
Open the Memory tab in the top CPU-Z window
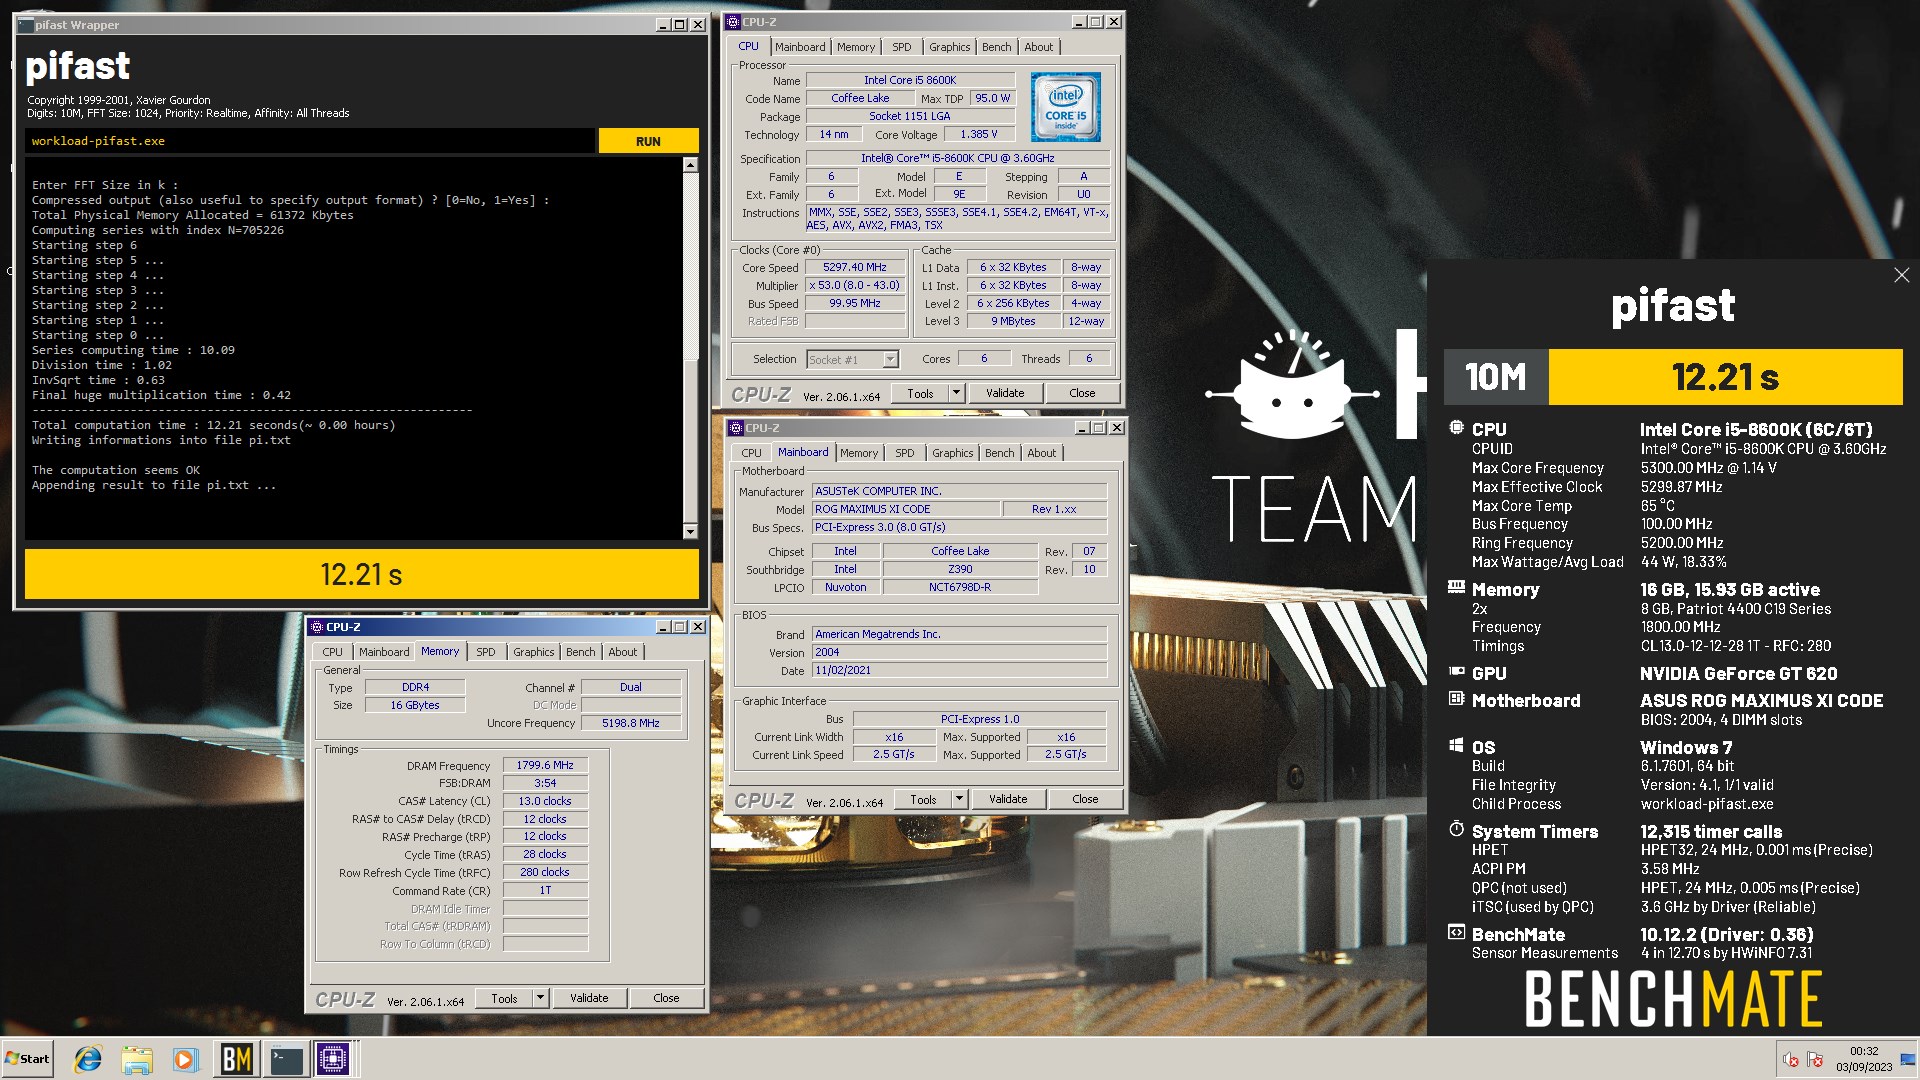pos(856,47)
